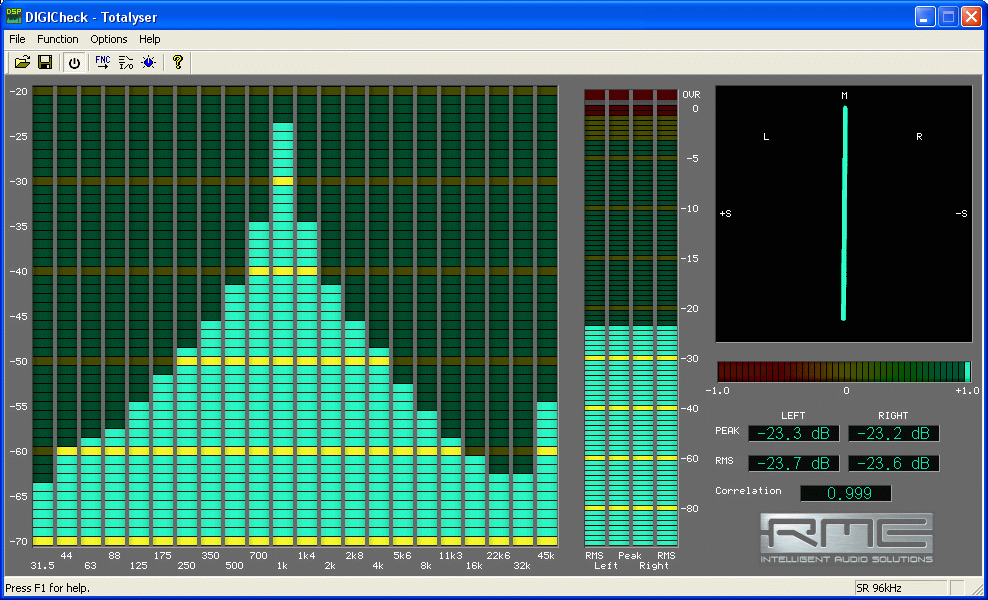Viewport: 988px width, 600px height.
Task: Click the -30 level meter scale label
Action: pyautogui.click(x=691, y=359)
